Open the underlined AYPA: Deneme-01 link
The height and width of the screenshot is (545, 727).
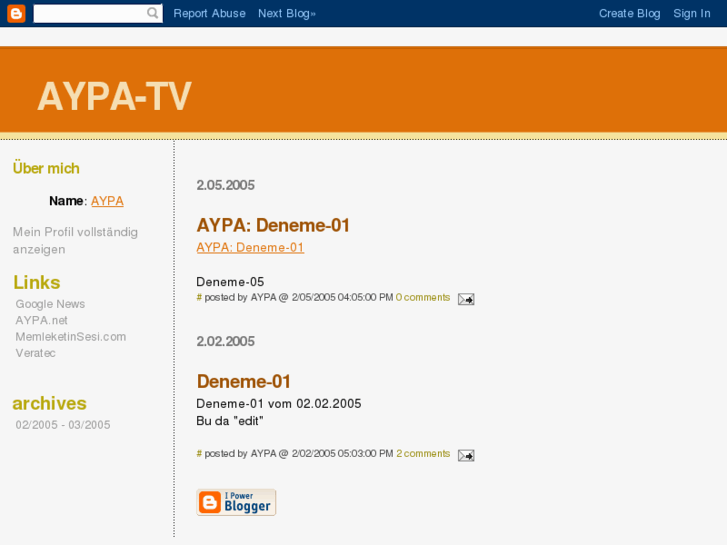click(250, 247)
